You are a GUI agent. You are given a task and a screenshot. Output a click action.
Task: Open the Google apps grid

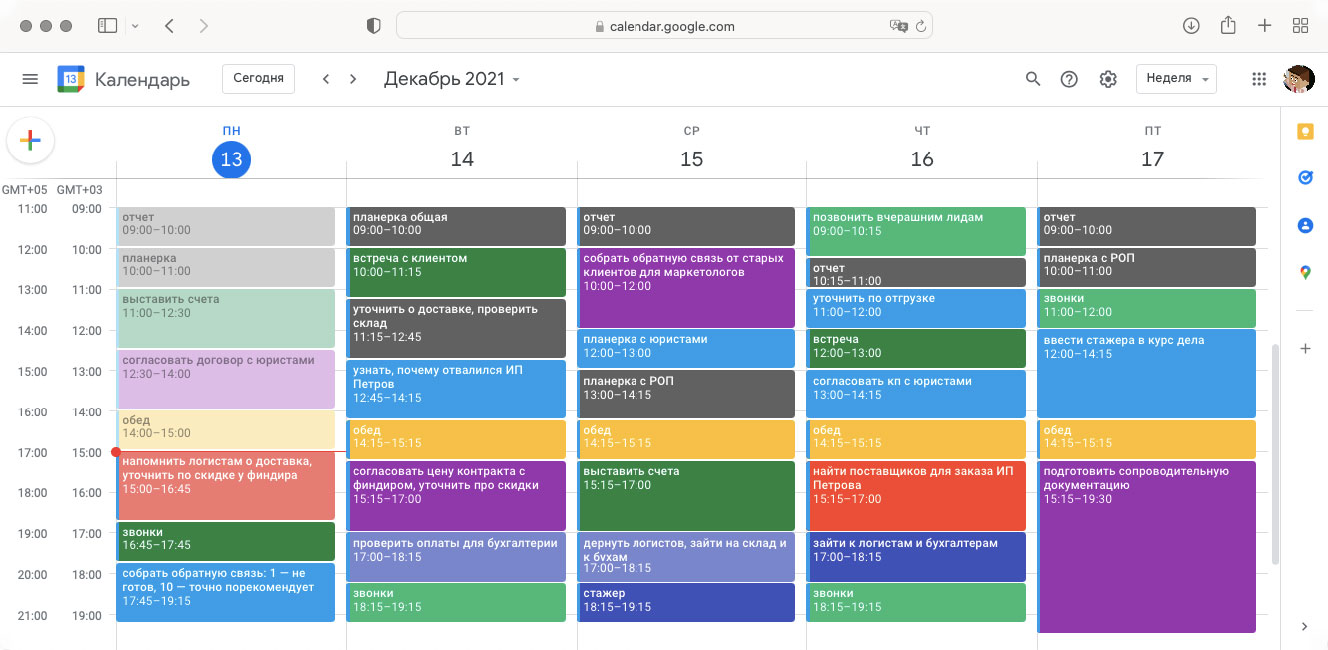click(x=1259, y=79)
